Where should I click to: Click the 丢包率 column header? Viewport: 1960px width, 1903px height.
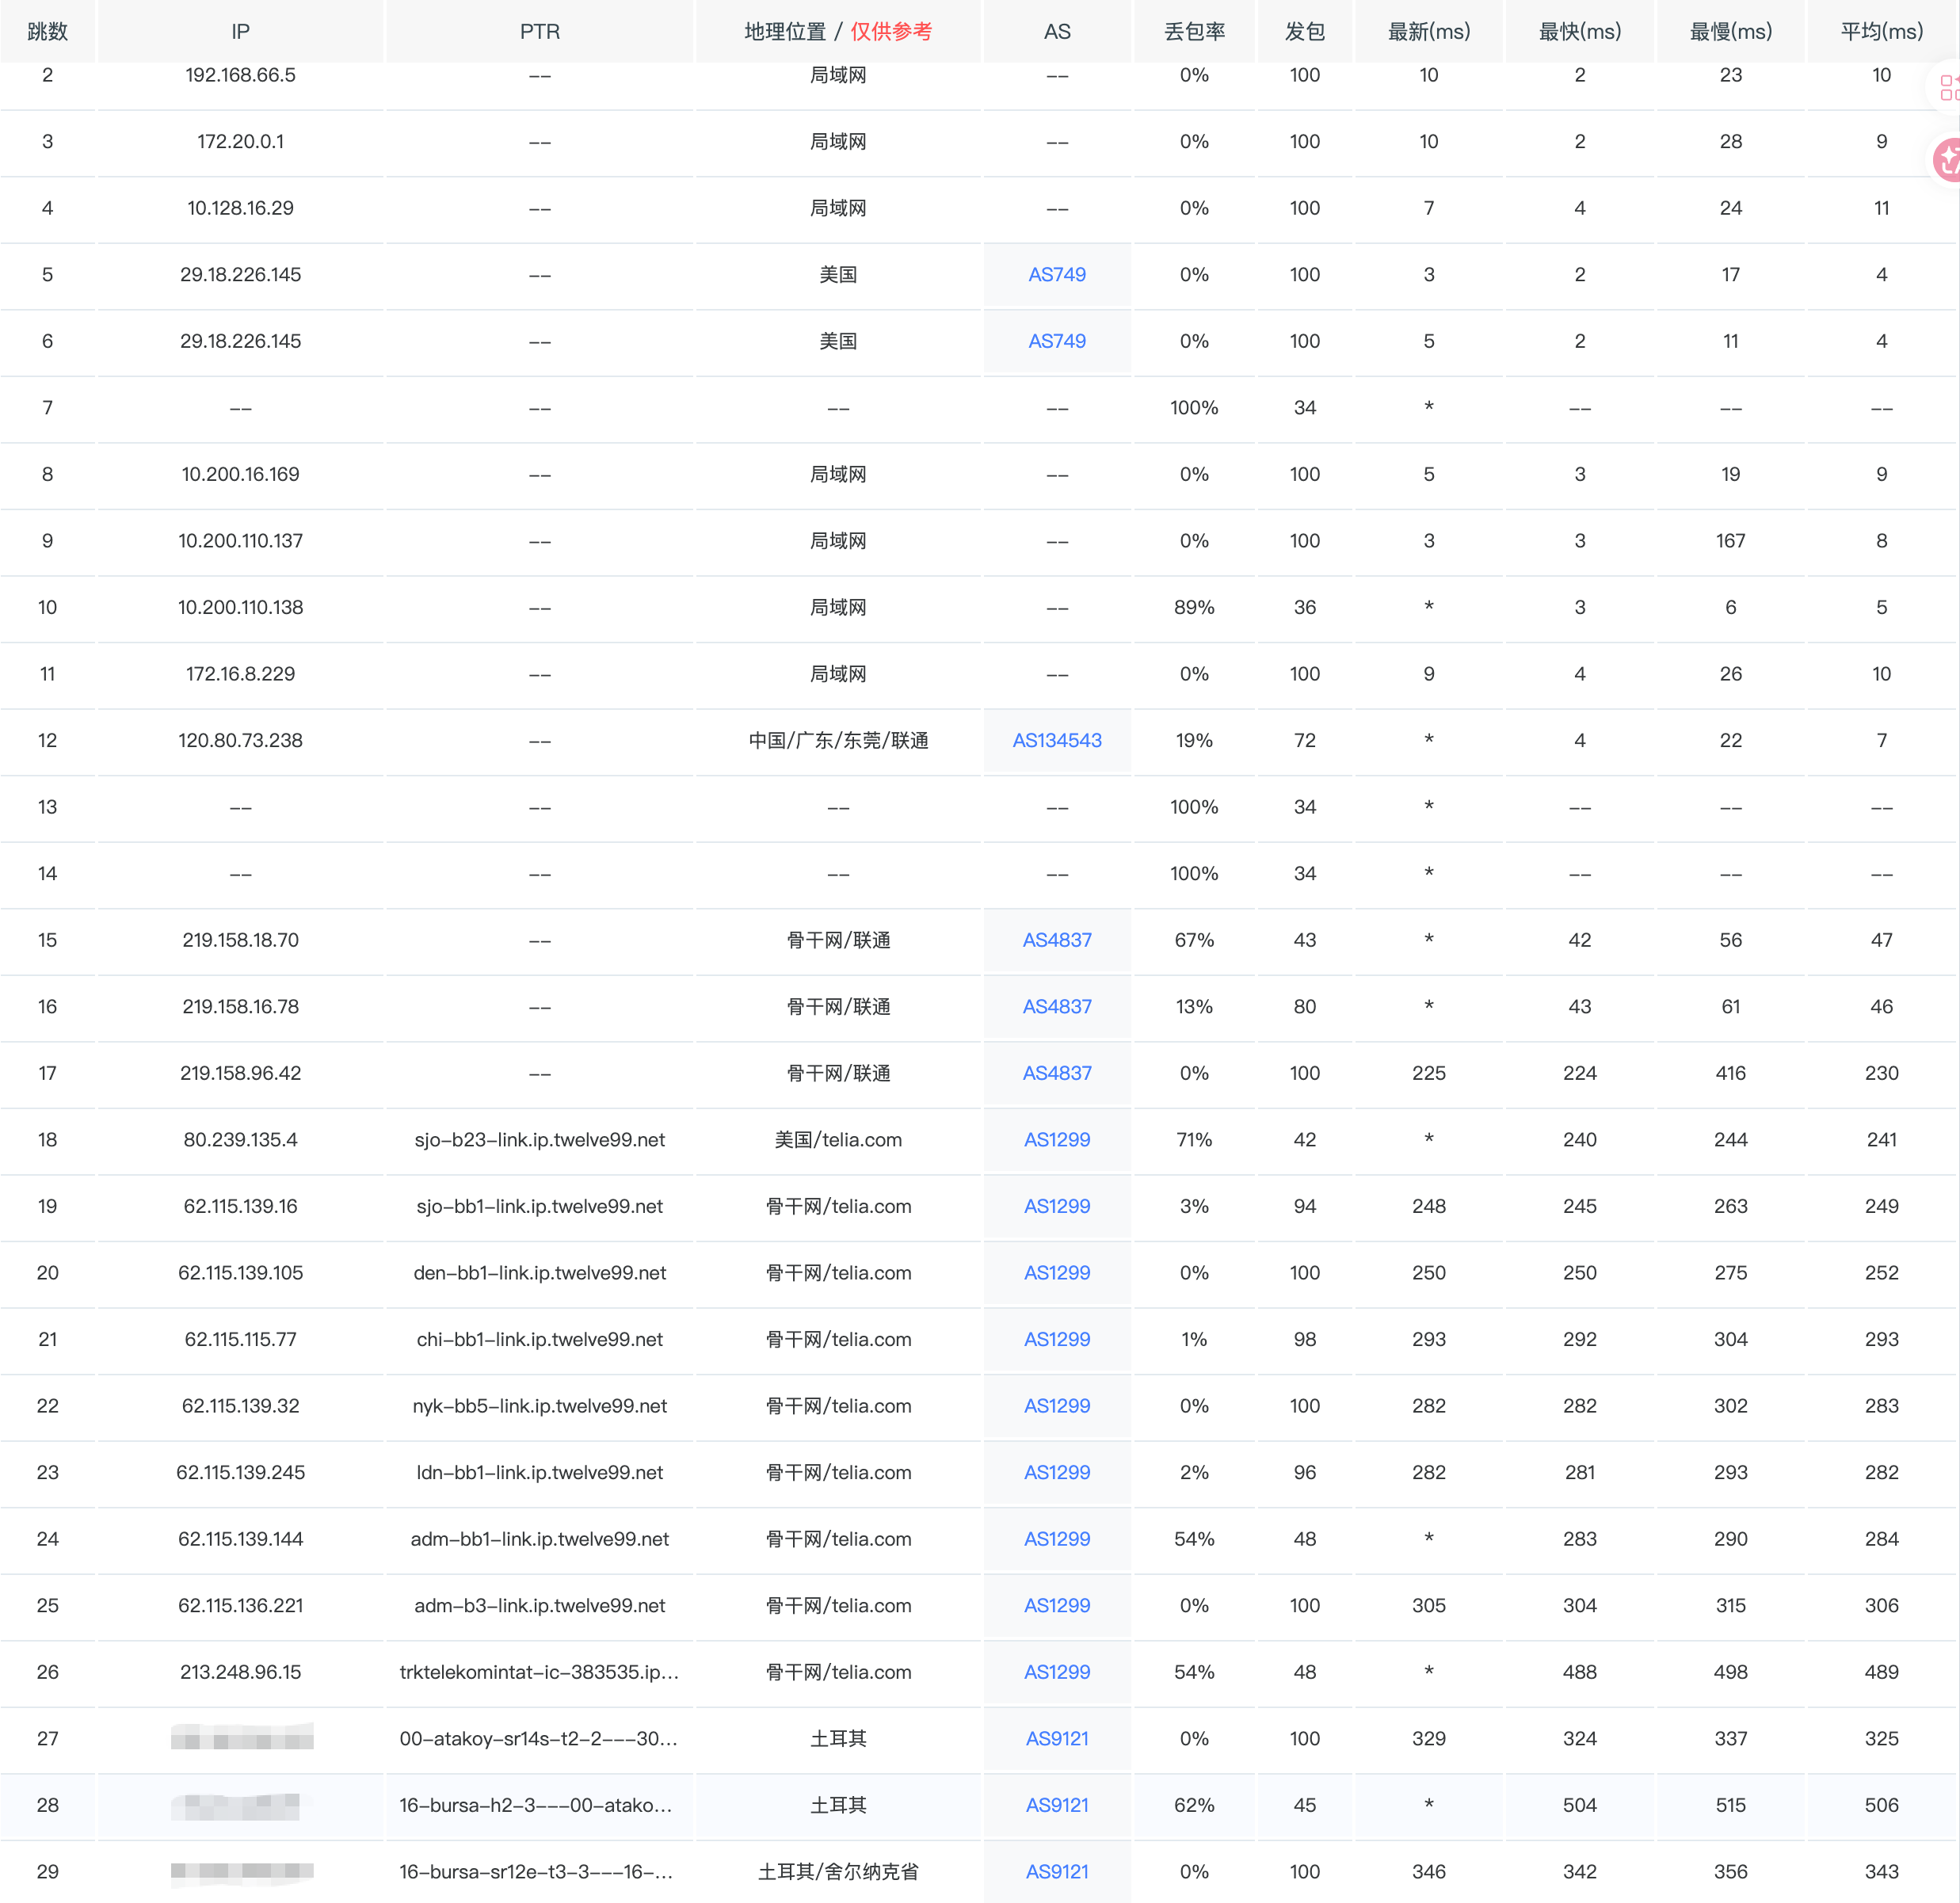1193,32
